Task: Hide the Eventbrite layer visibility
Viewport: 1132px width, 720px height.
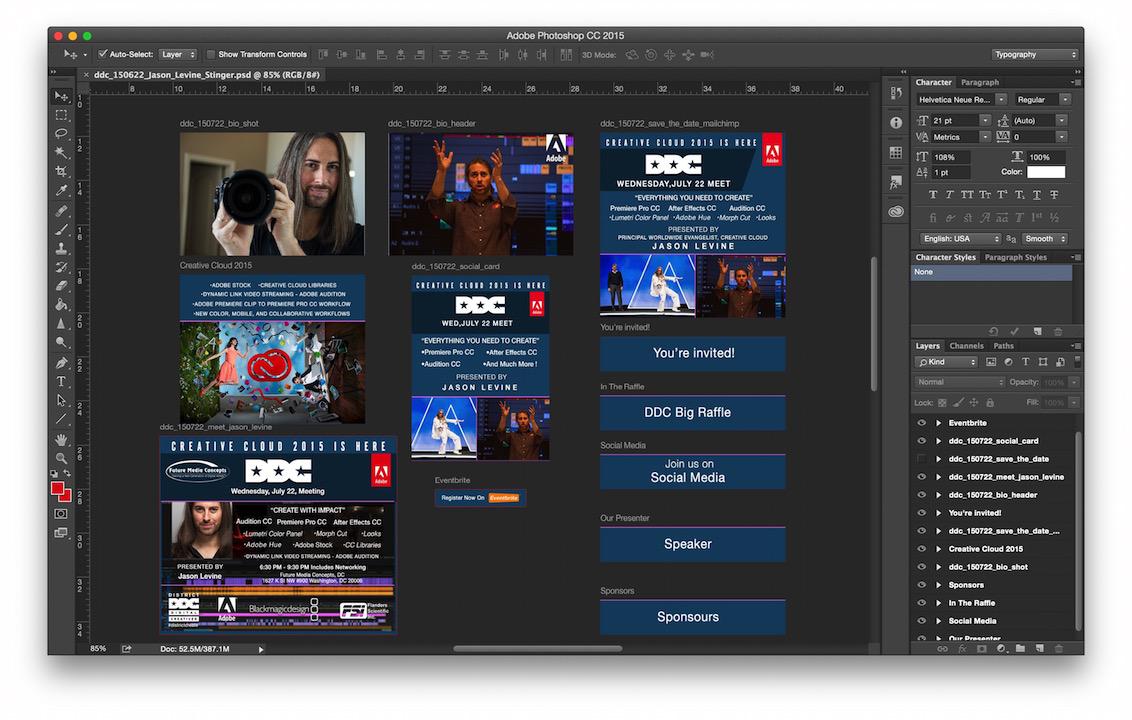Action: pos(921,423)
